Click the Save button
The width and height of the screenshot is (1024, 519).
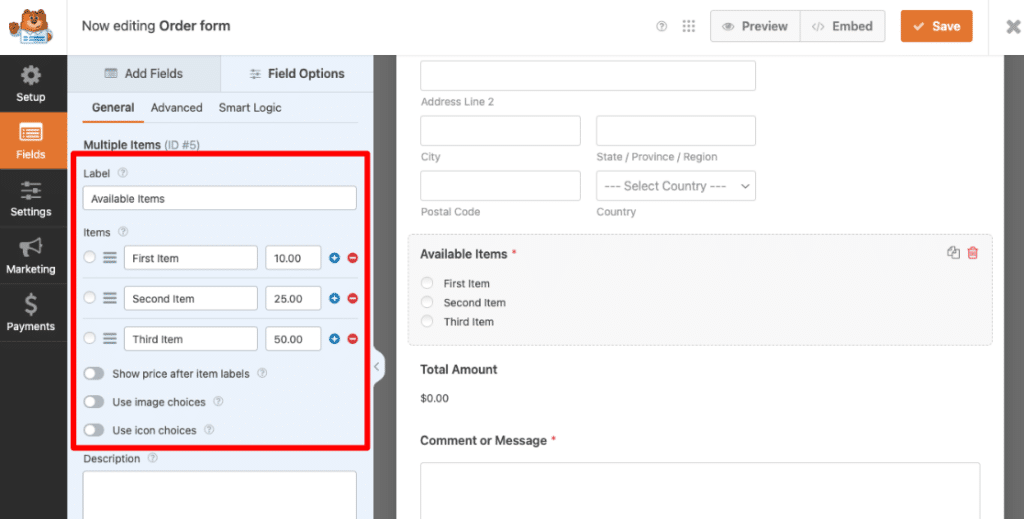936,26
